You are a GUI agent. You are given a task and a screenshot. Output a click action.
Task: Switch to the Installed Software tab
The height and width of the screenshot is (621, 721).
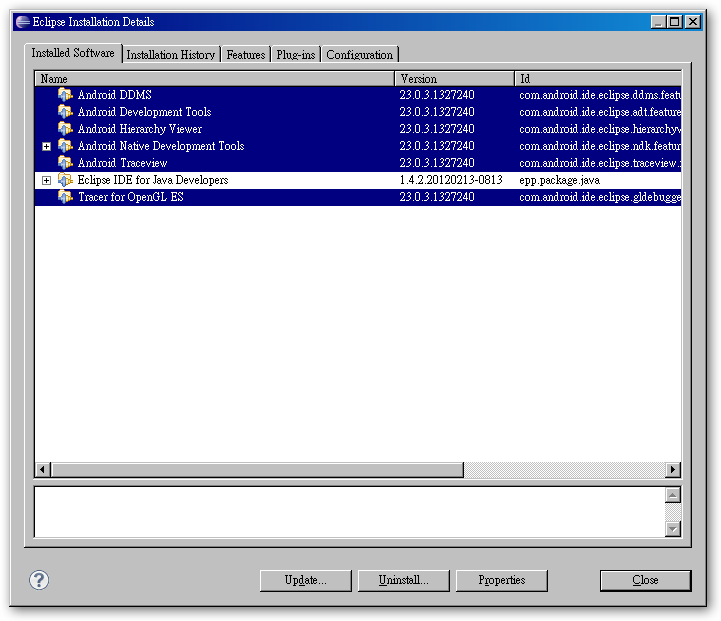coord(73,53)
